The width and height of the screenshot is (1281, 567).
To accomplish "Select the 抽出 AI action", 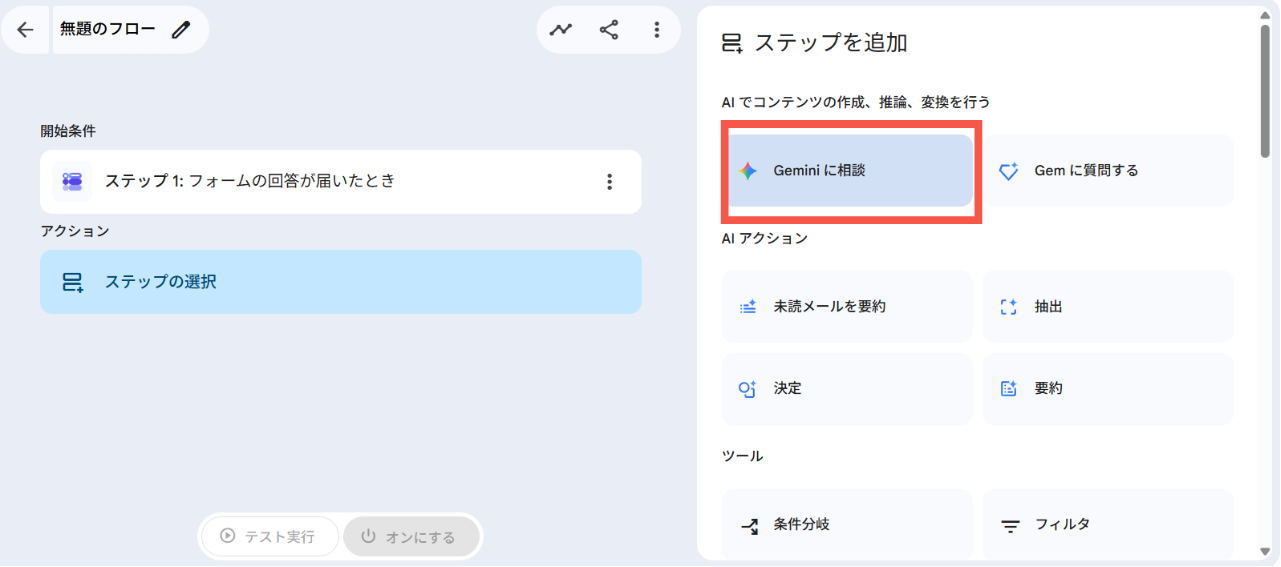I will [1108, 307].
